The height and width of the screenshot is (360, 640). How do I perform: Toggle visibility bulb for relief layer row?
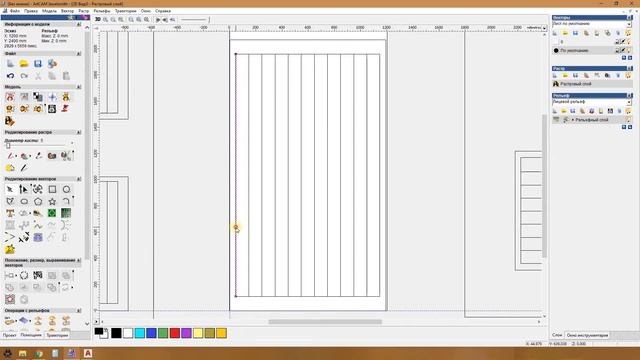pos(629,120)
